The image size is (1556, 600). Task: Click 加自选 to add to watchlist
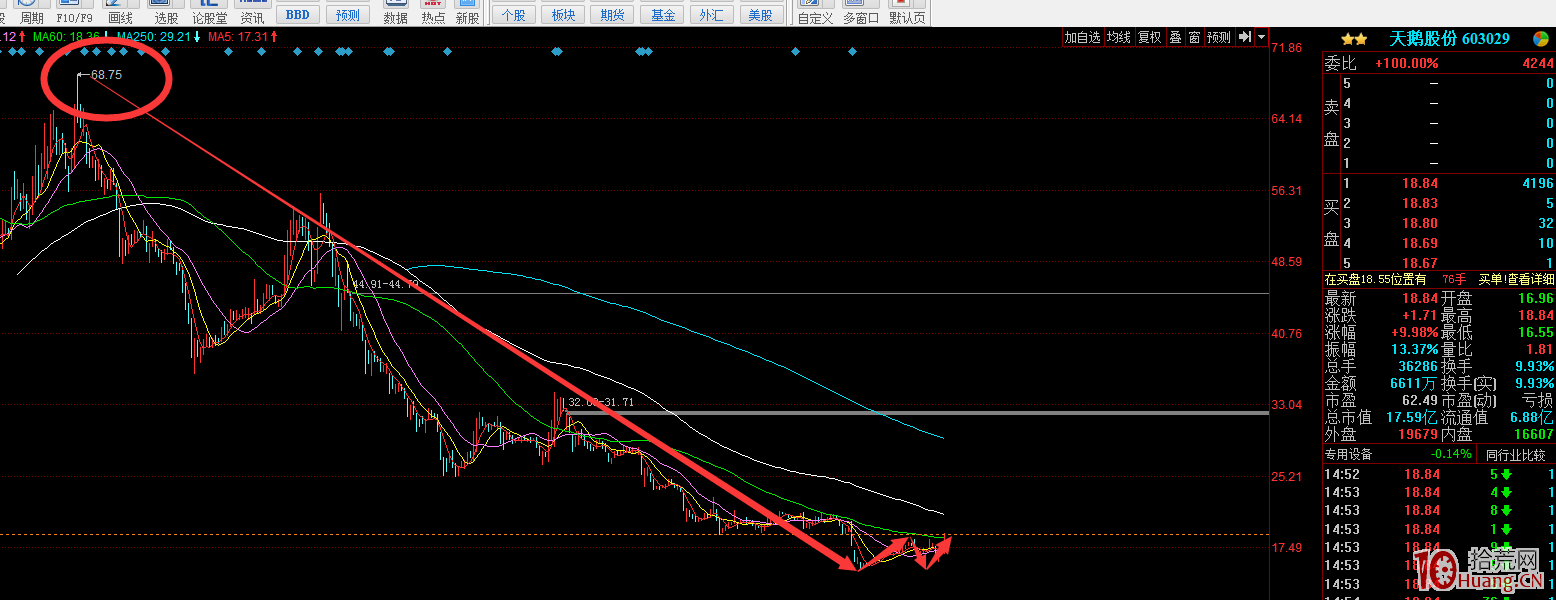[x=1082, y=37]
